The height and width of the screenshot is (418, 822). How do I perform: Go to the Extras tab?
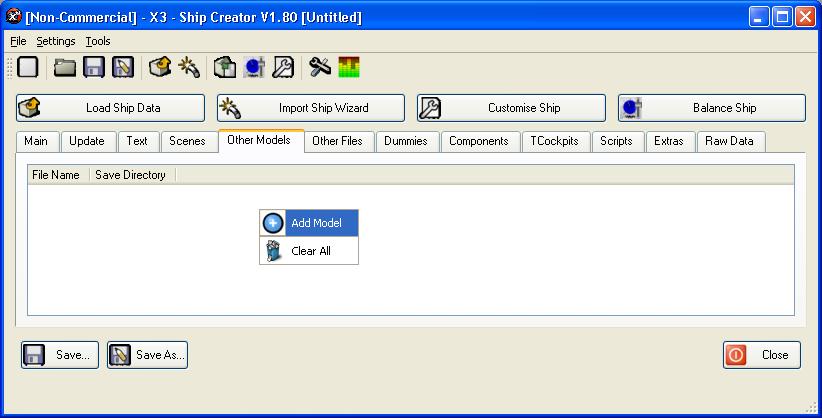(x=669, y=141)
